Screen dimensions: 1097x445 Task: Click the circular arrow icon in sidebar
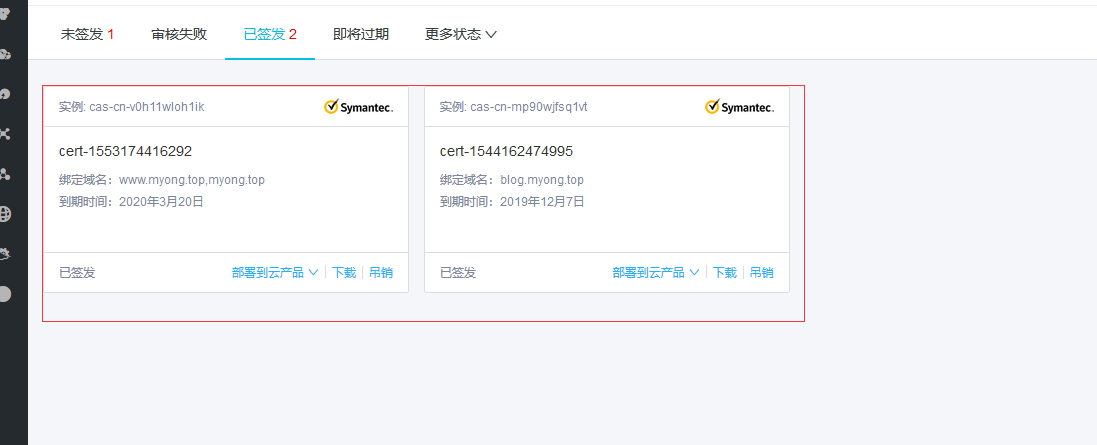pyautogui.click(x=5, y=94)
